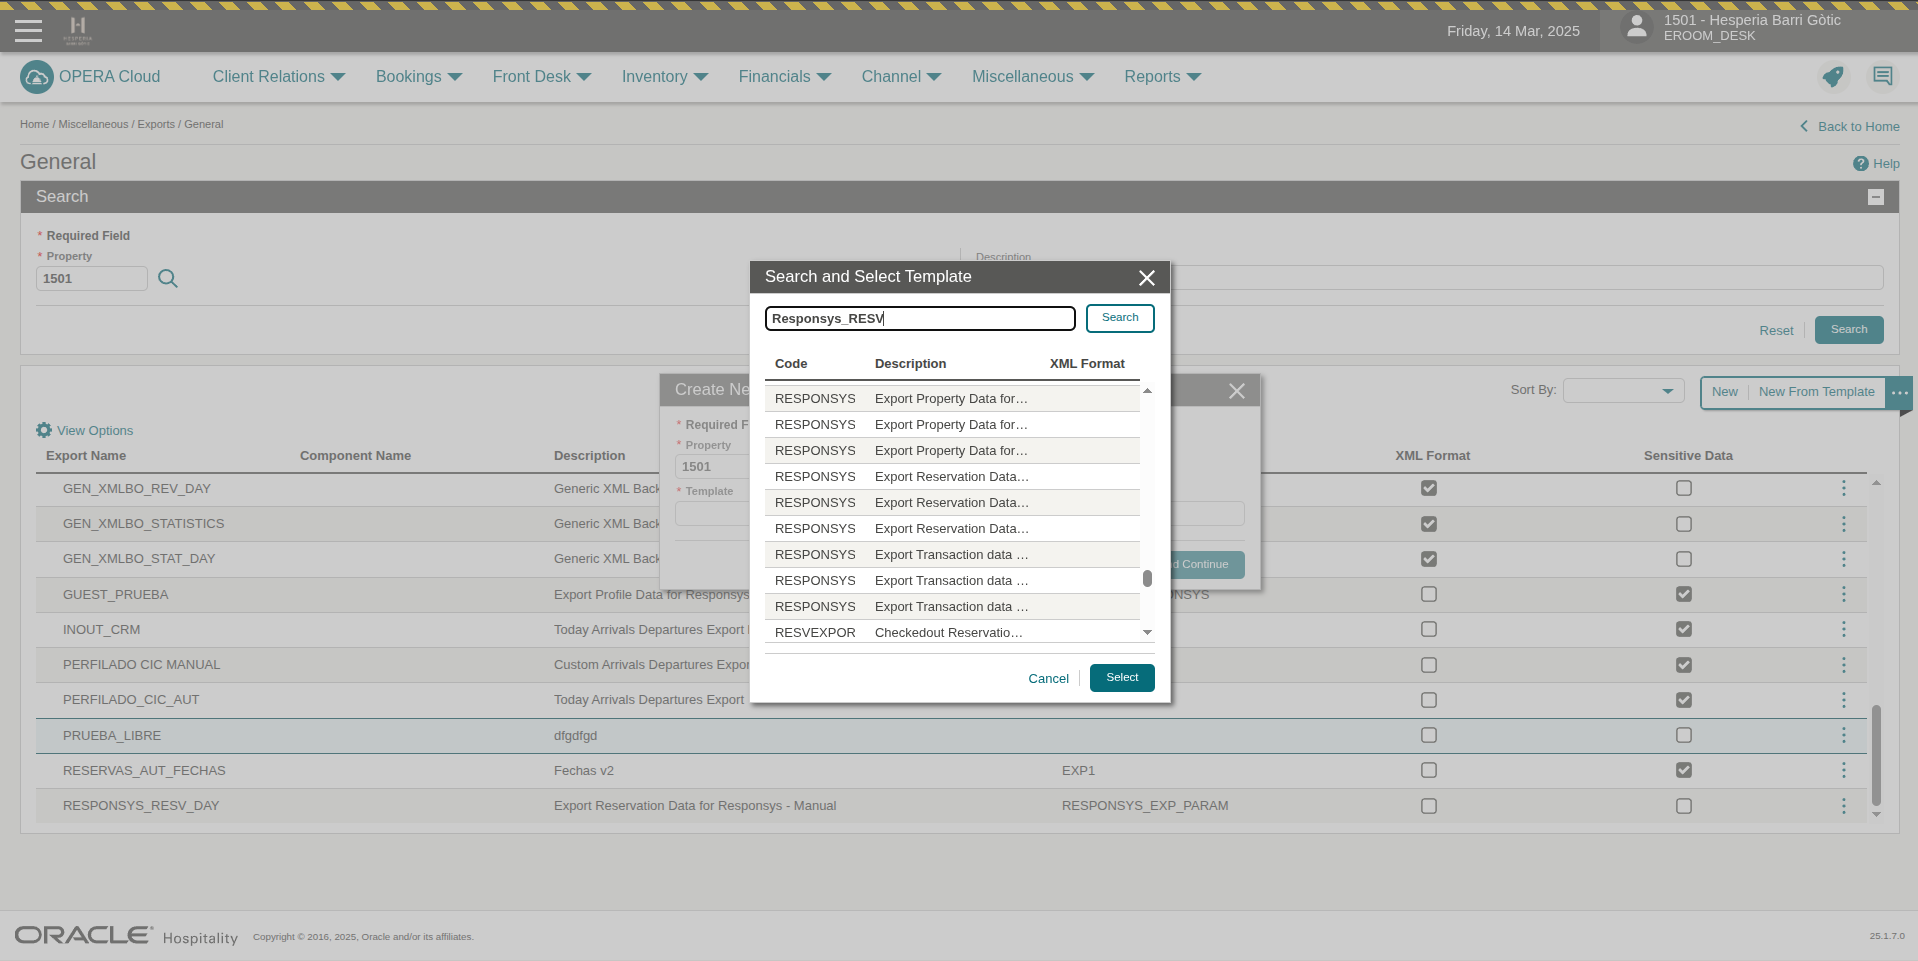Click the Property search magnifier icon
Screen dimensions: 1918x961
168,279
